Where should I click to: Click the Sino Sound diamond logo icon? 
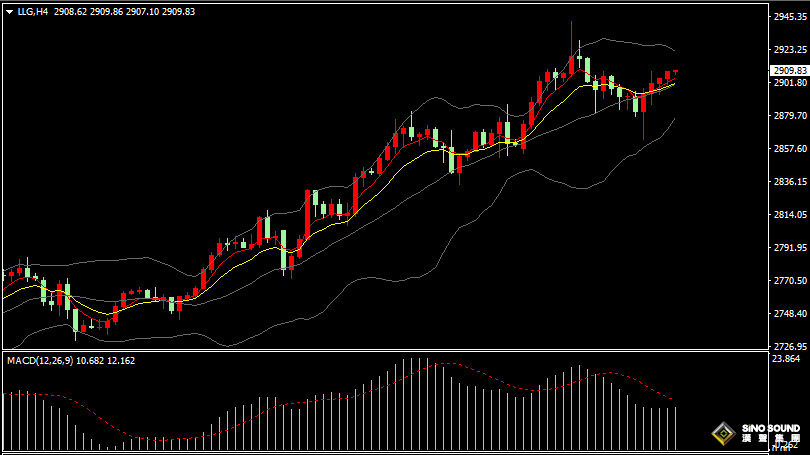tap(719, 434)
